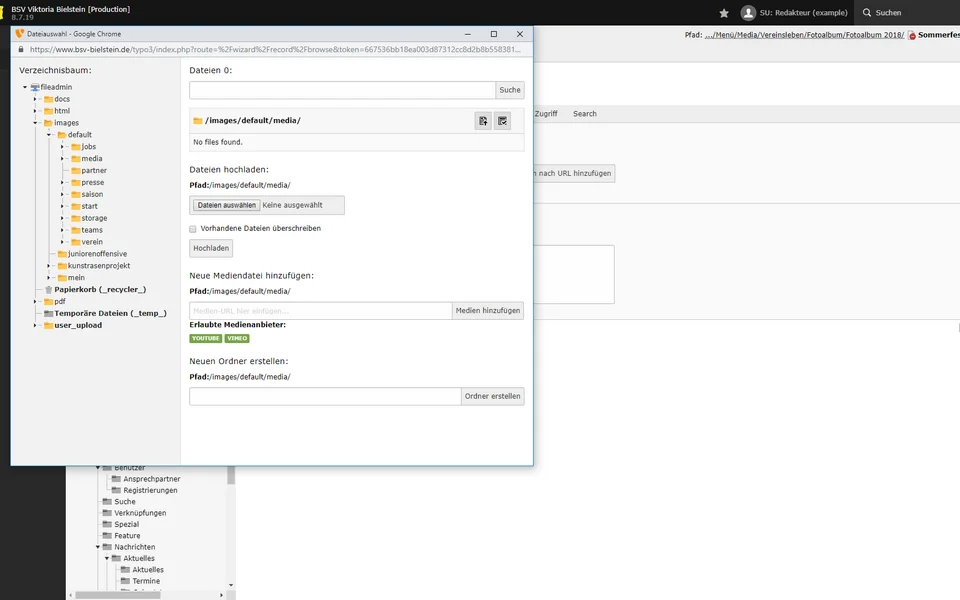Click the toggle selection icon in file list header

click(x=503, y=121)
